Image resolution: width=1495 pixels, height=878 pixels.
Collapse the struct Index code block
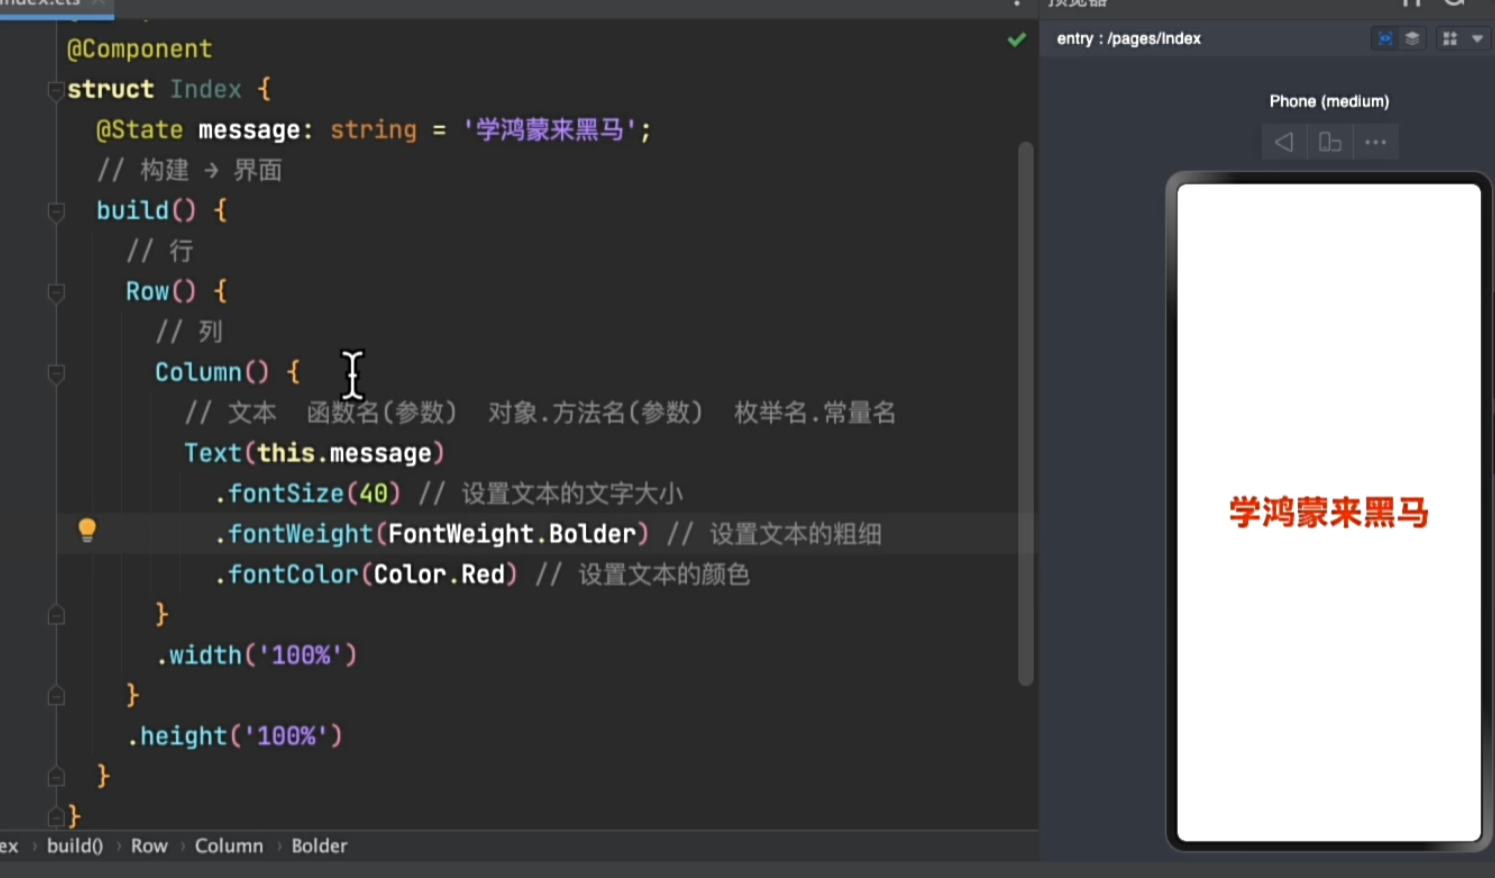pyautogui.click(x=56, y=91)
